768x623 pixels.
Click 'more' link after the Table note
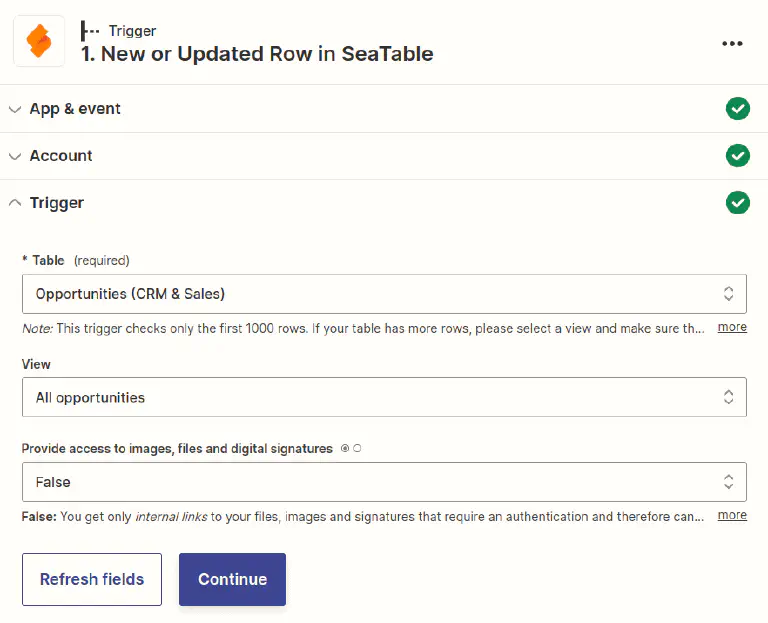coord(732,327)
